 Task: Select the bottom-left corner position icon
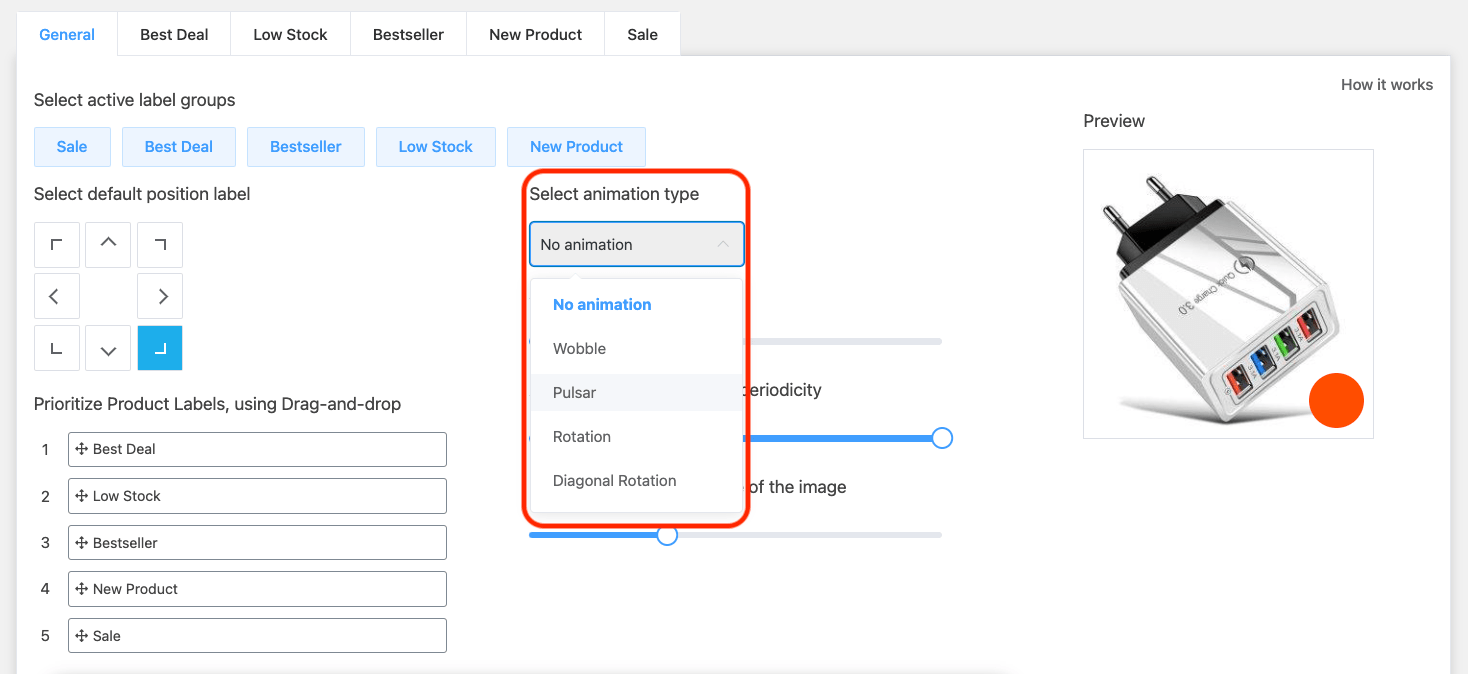(56, 347)
